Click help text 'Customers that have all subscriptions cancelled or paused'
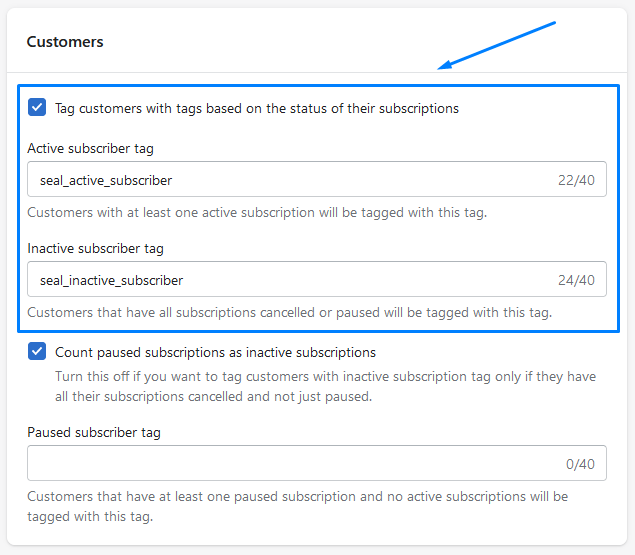Viewport: 635px width, 555px height. click(290, 312)
